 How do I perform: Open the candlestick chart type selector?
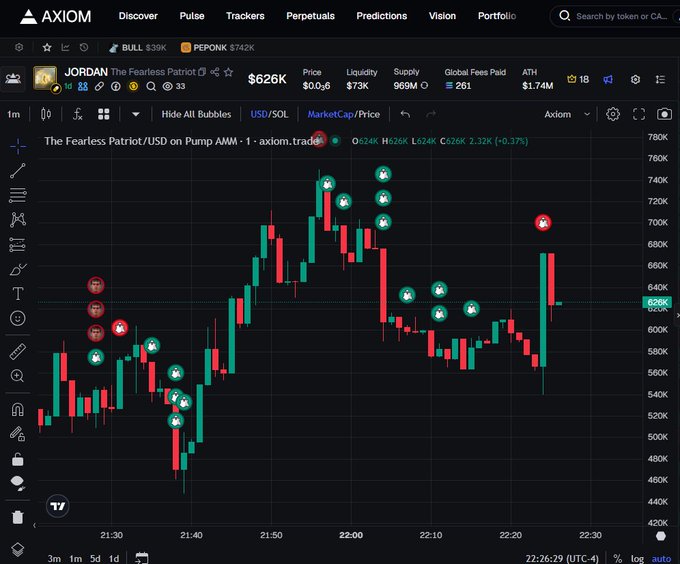coord(46,114)
